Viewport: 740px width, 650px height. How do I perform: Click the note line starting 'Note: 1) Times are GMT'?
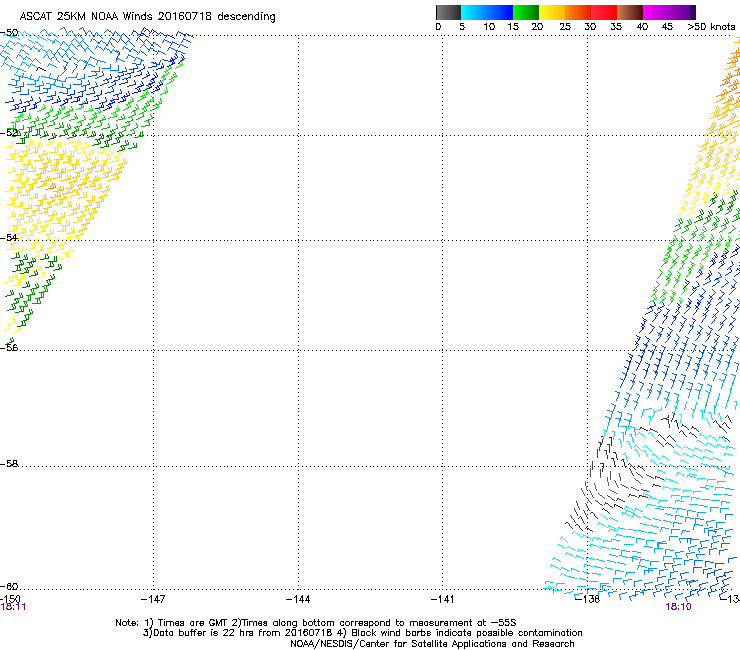(x=316, y=623)
